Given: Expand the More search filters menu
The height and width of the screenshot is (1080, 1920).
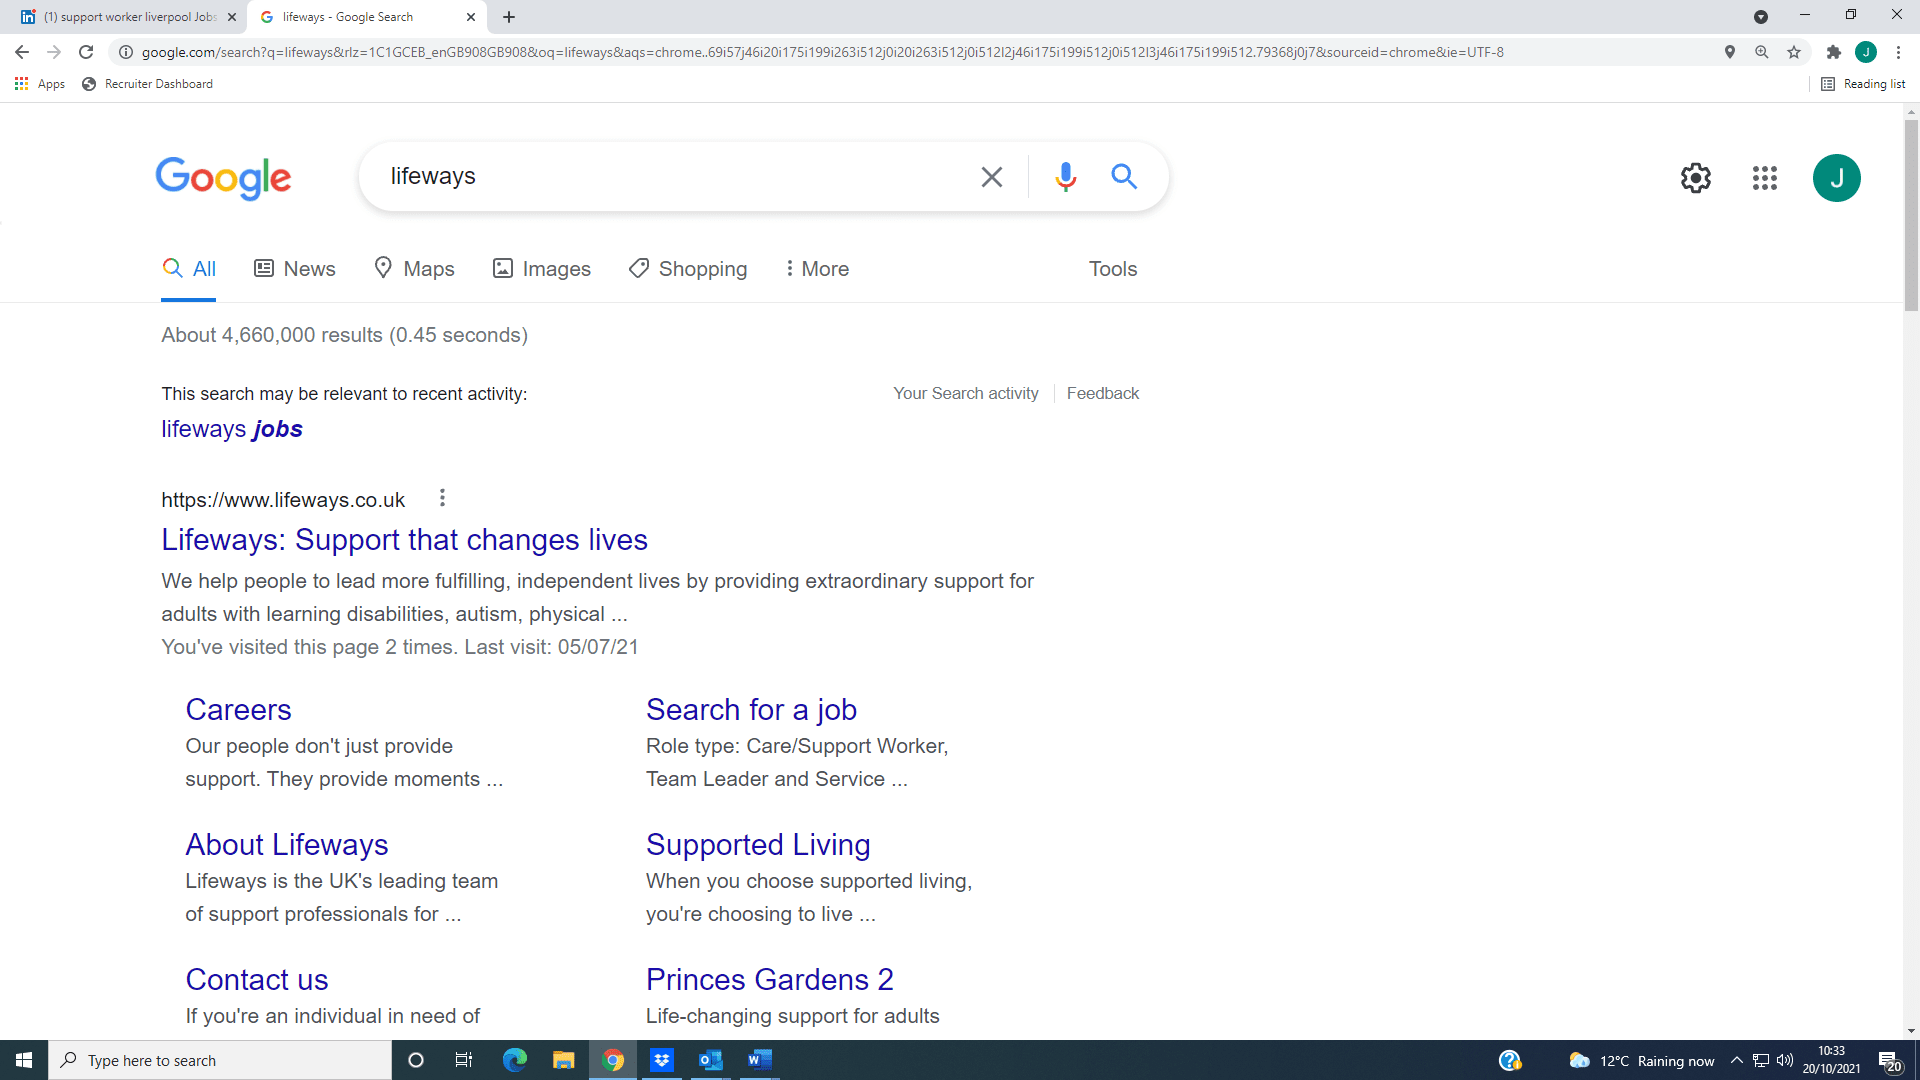Looking at the screenshot, I should pyautogui.click(x=816, y=269).
